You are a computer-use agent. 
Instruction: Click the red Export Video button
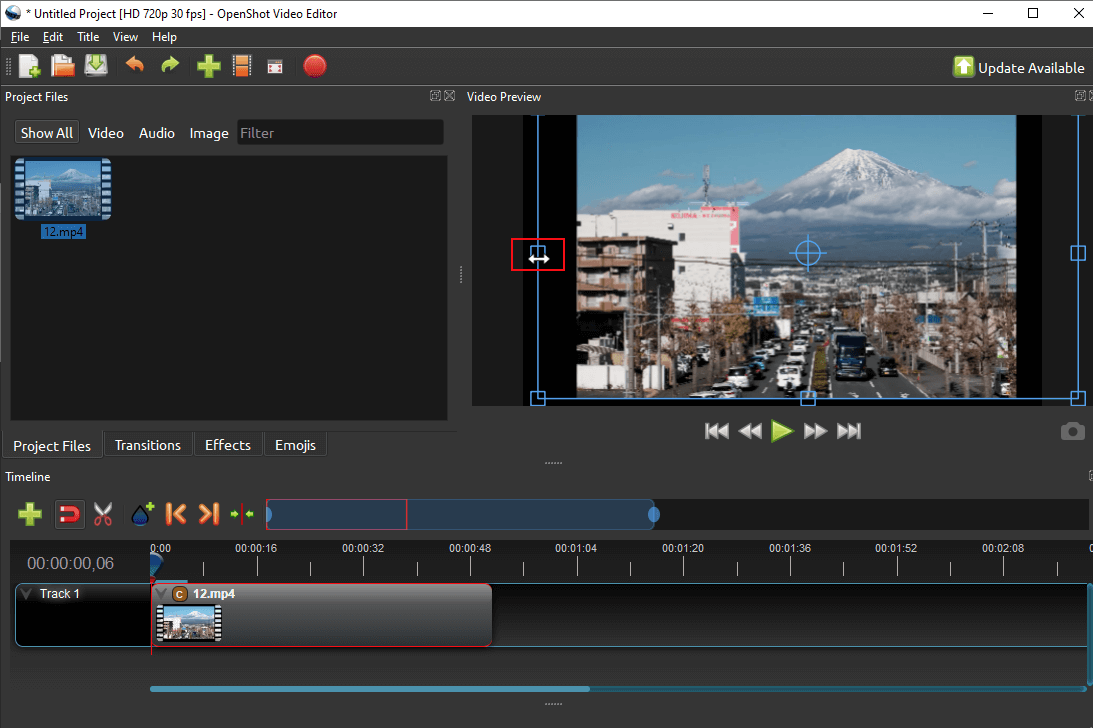click(x=315, y=67)
